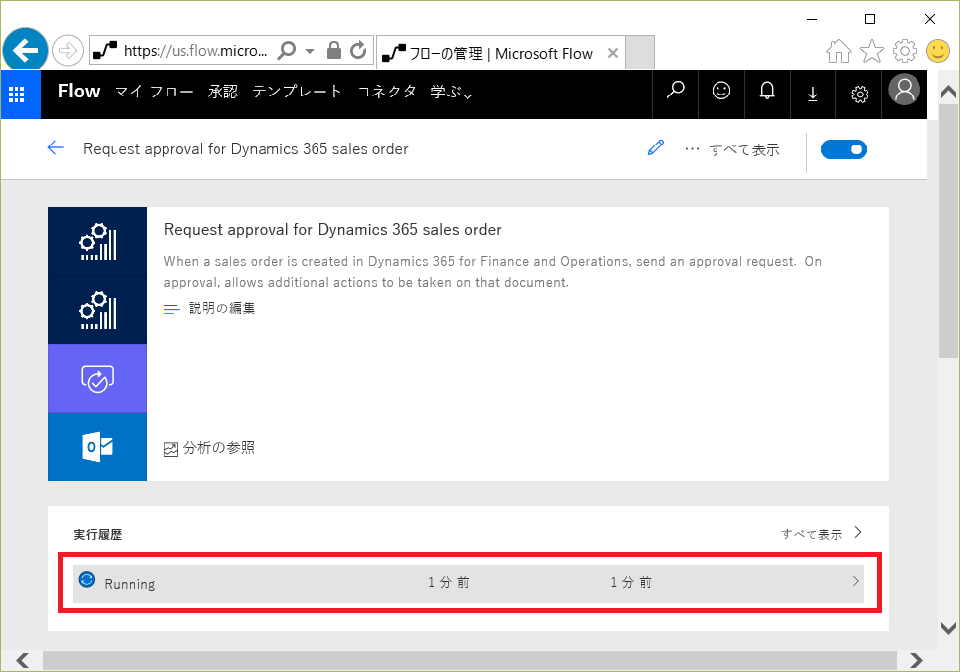Click the address bar search magnifier icon

pos(287,50)
